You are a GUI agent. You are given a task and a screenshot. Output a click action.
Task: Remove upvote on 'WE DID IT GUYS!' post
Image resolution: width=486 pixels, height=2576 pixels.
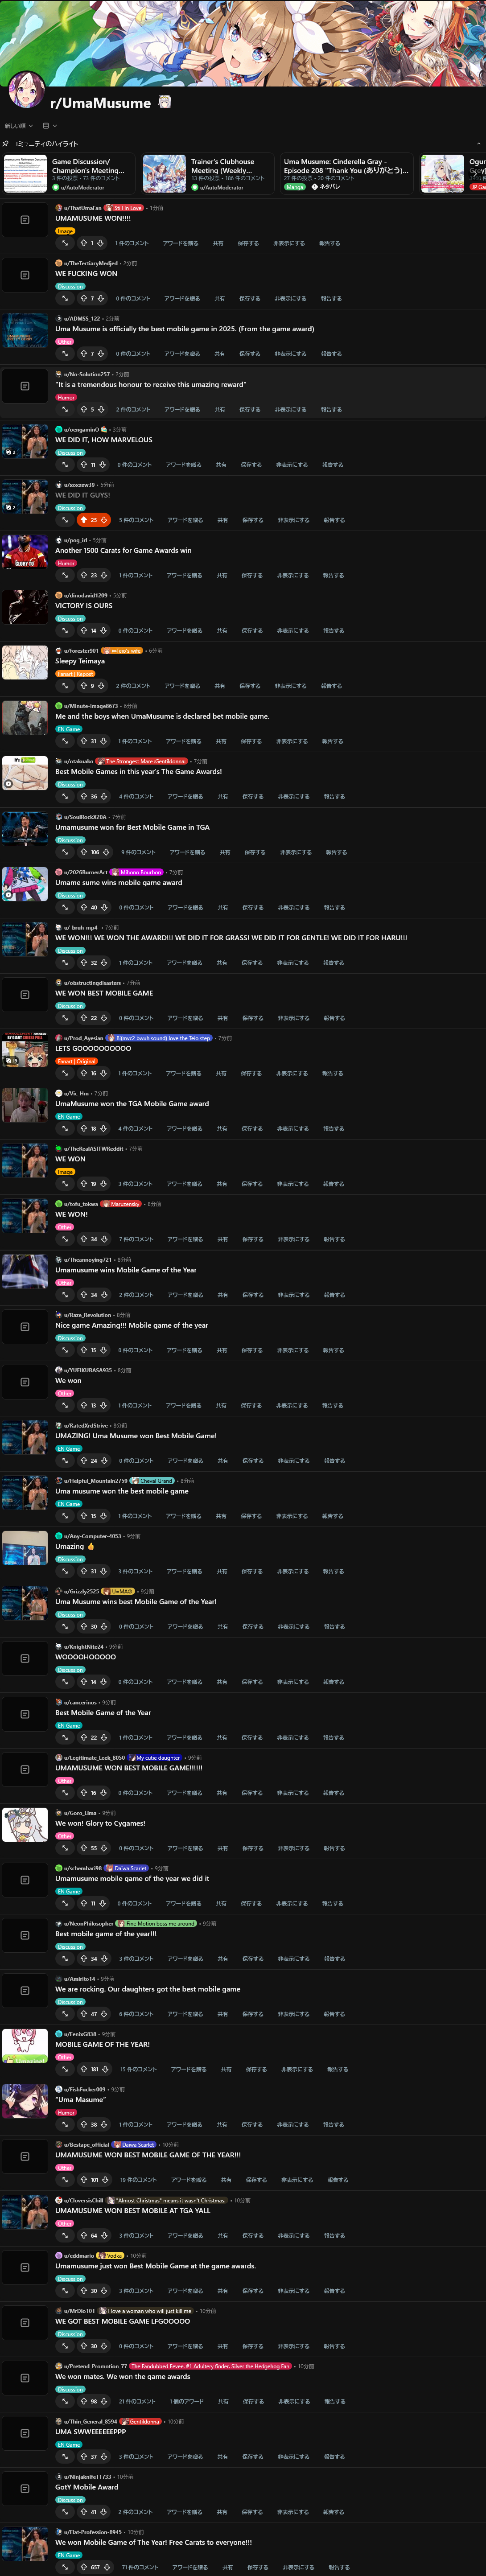coord(84,520)
